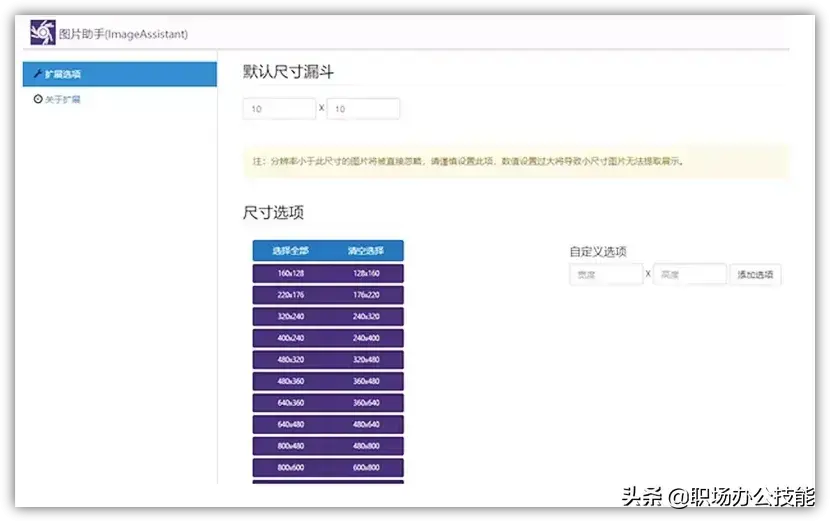Toggle the 600x800 size option
The image size is (830, 522).
[x=366, y=468]
